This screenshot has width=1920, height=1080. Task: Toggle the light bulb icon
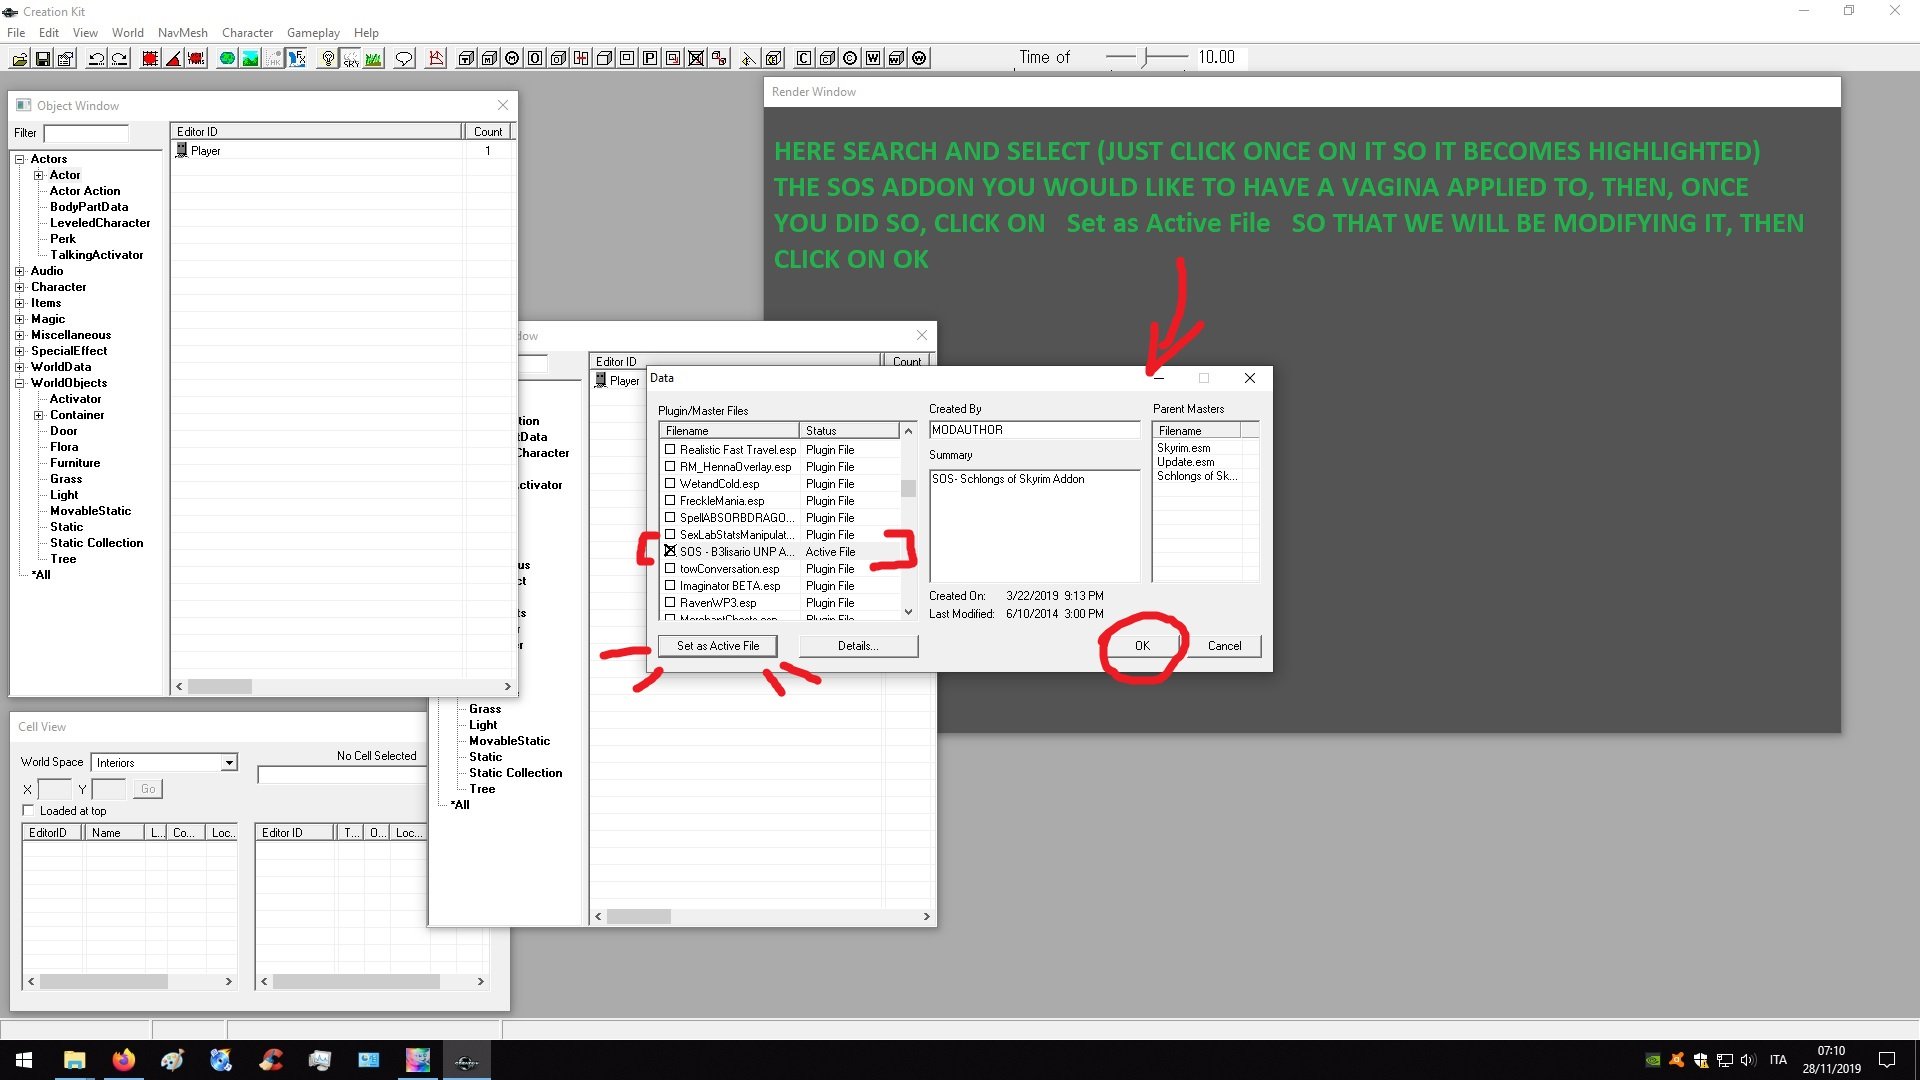(327, 59)
